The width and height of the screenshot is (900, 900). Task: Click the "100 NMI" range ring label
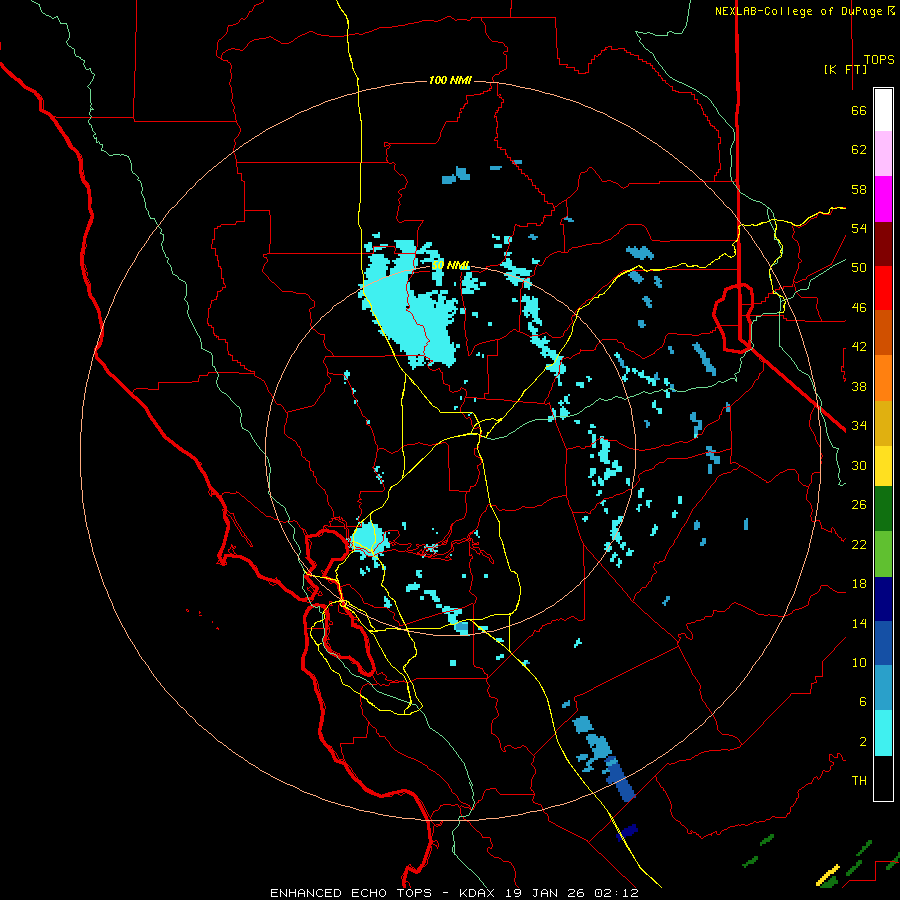point(450,80)
